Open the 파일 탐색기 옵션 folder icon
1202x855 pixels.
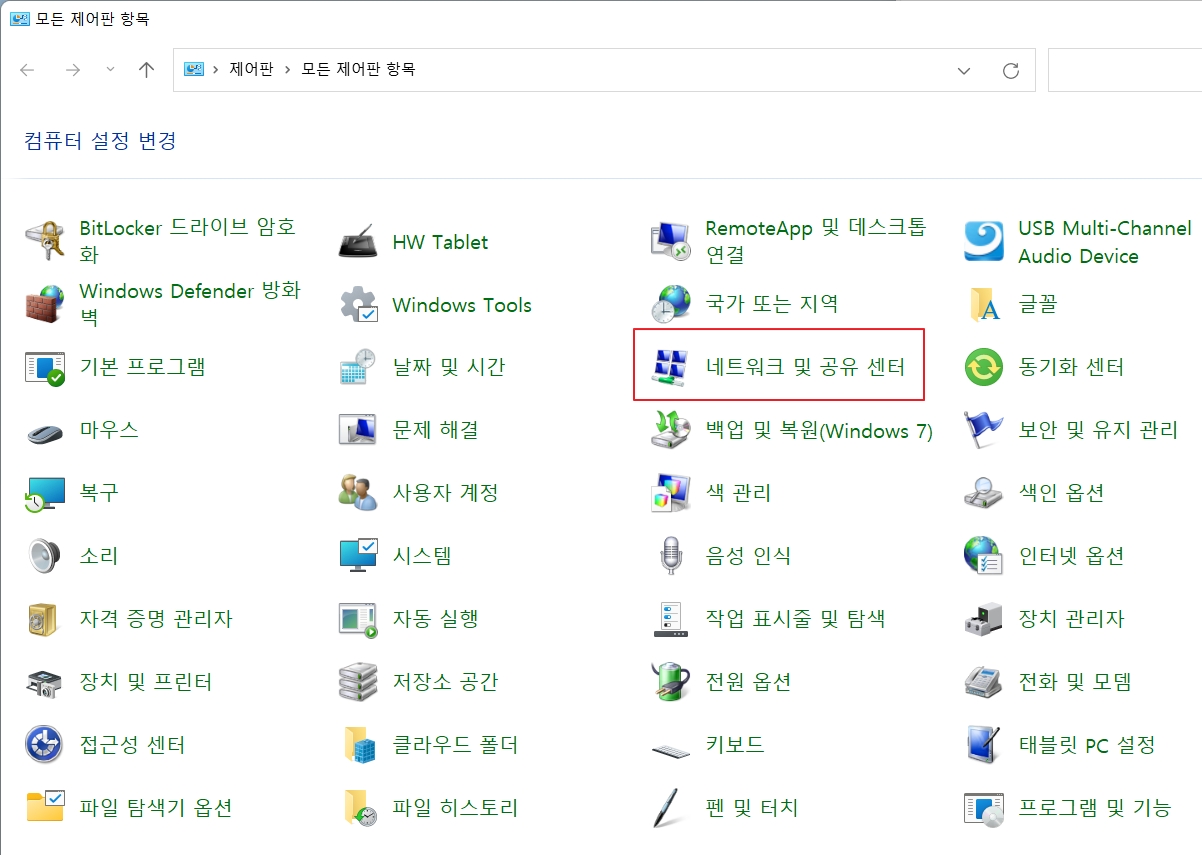(x=45, y=807)
